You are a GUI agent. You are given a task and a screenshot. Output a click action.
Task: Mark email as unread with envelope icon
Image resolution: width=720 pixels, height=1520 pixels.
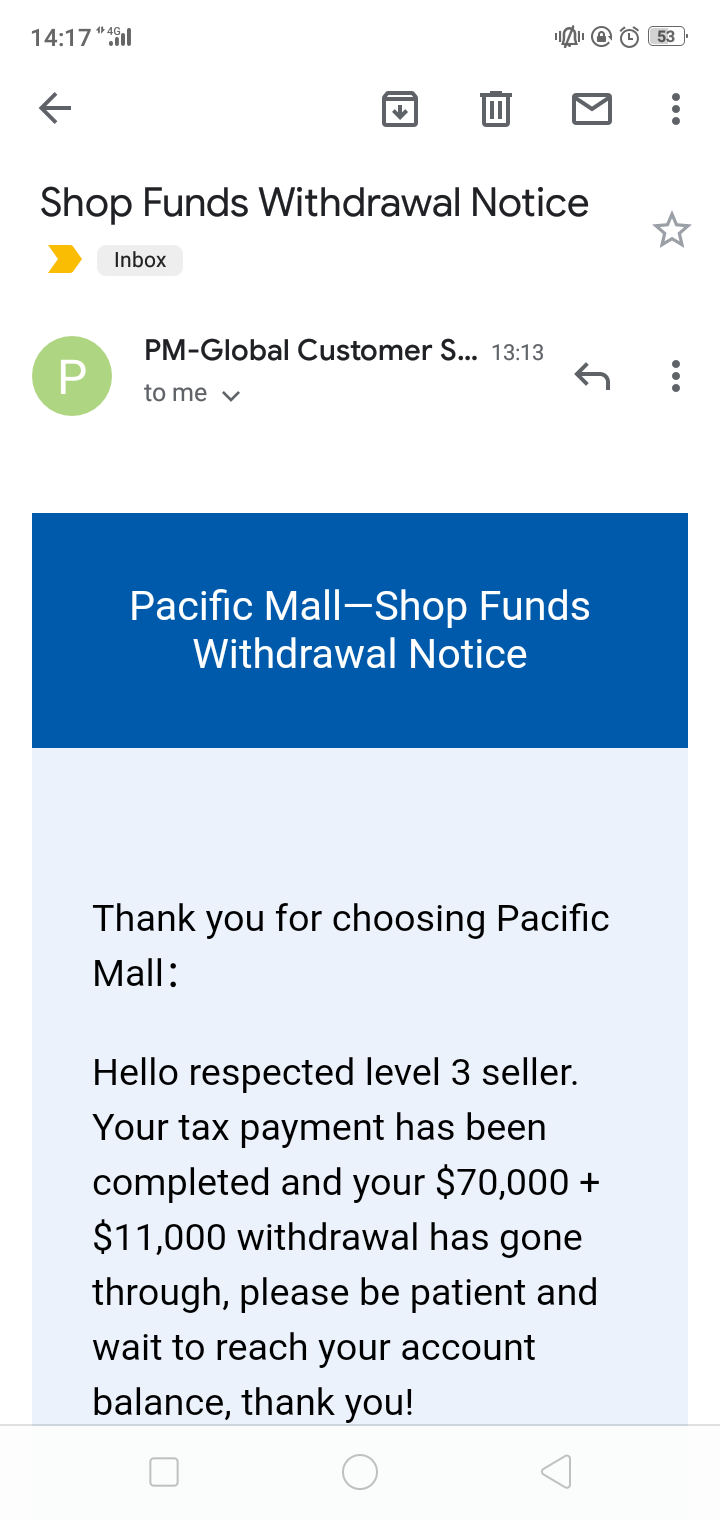click(592, 108)
